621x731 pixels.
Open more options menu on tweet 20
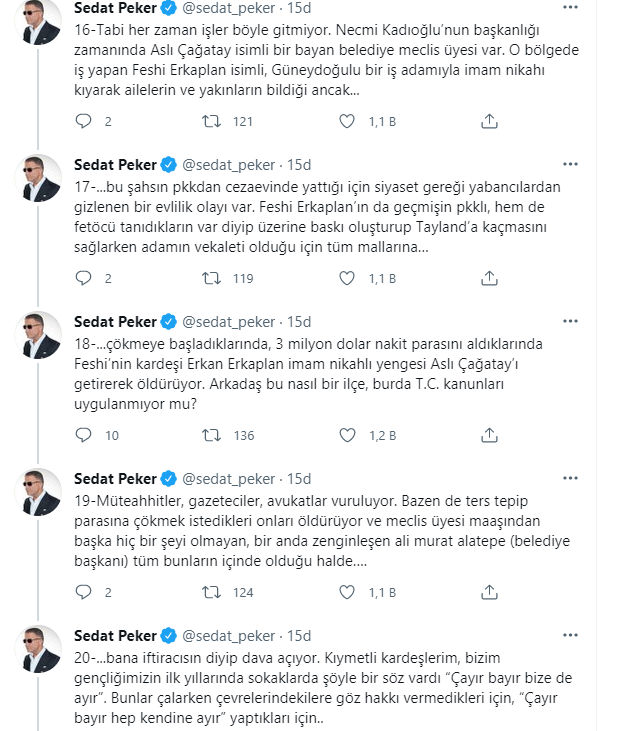pos(570,635)
